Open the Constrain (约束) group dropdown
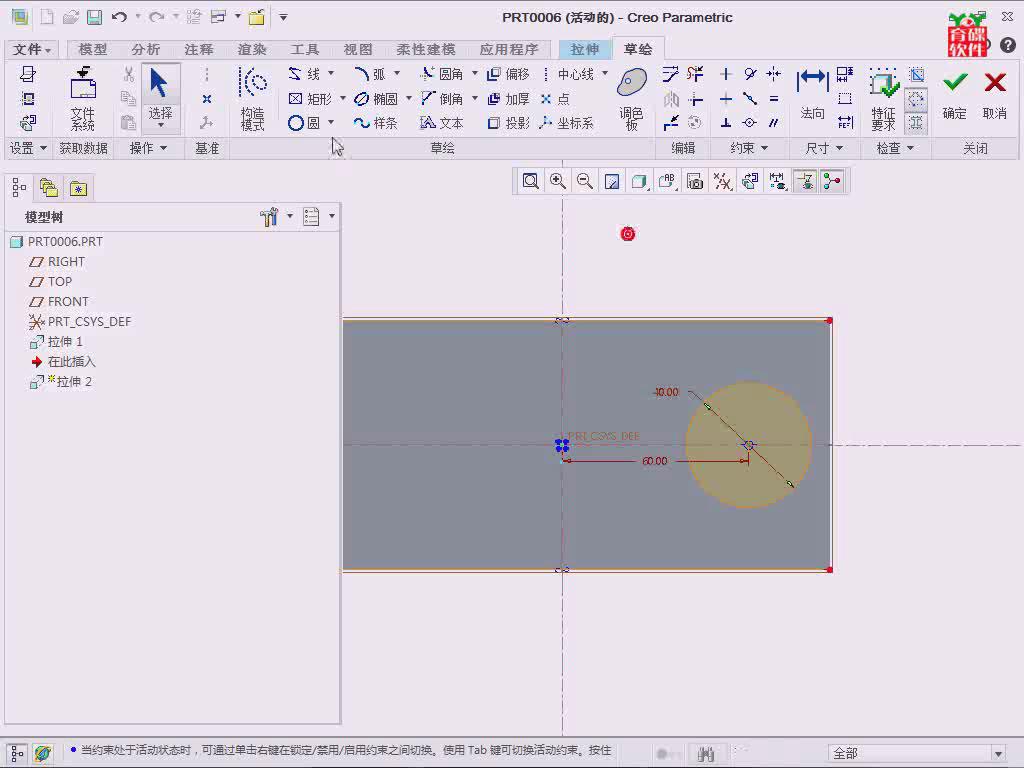Image resolution: width=1024 pixels, height=768 pixels. click(x=749, y=148)
